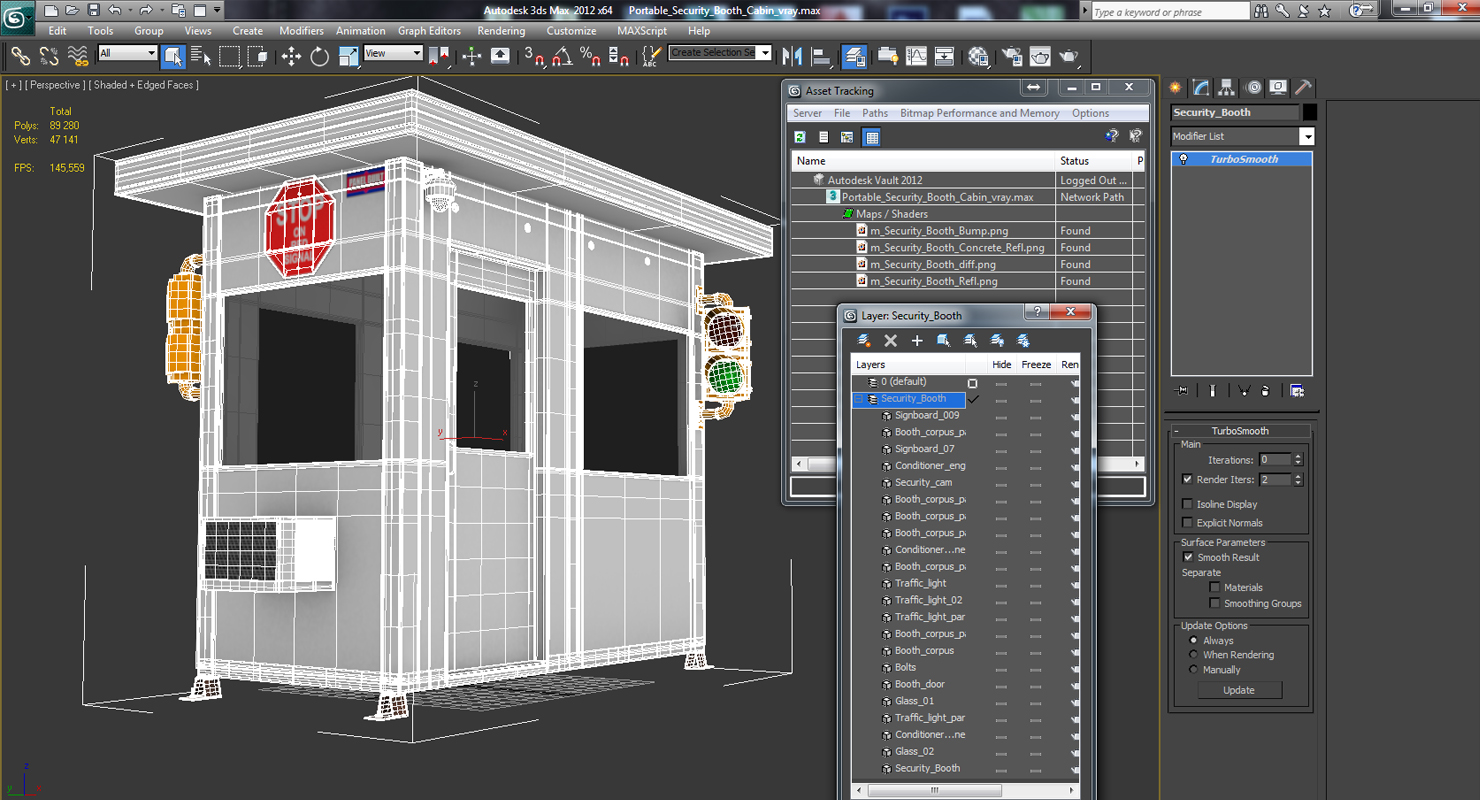Choose the Select and Scale tool

pos(349,56)
